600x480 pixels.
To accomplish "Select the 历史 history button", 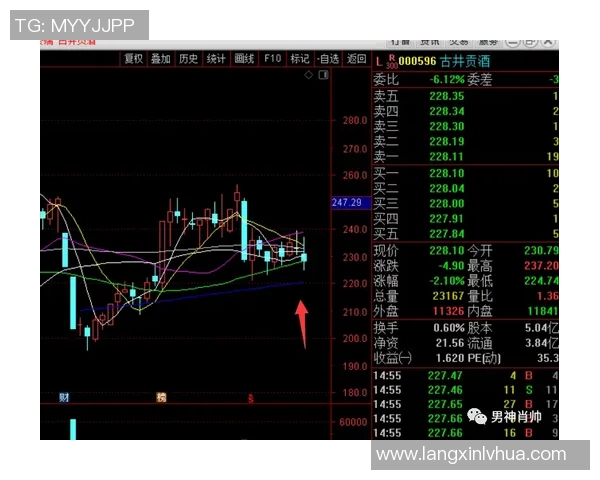I will (x=188, y=59).
